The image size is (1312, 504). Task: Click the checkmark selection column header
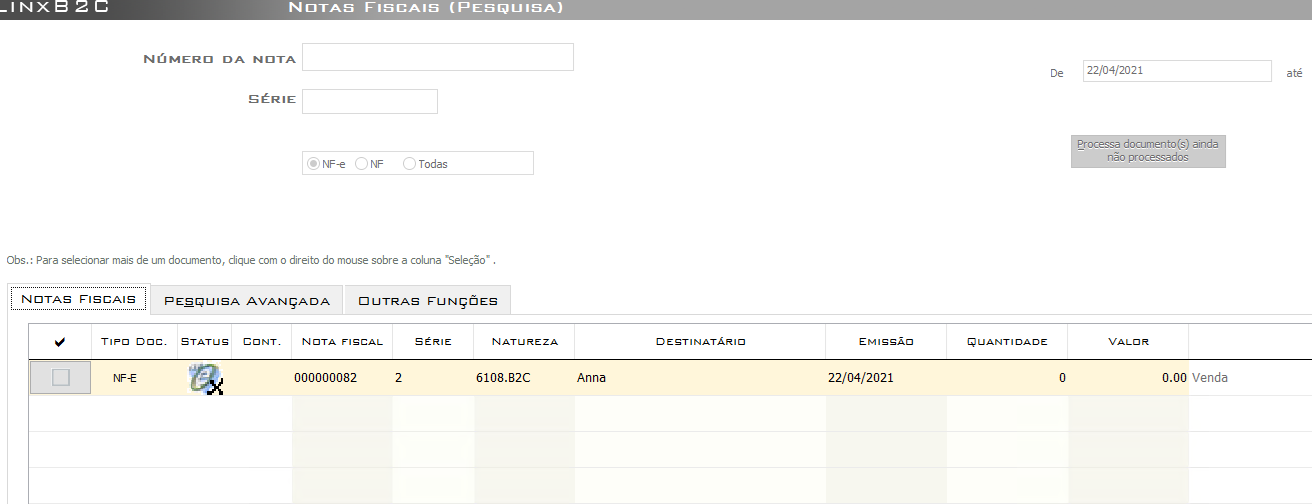pos(60,342)
